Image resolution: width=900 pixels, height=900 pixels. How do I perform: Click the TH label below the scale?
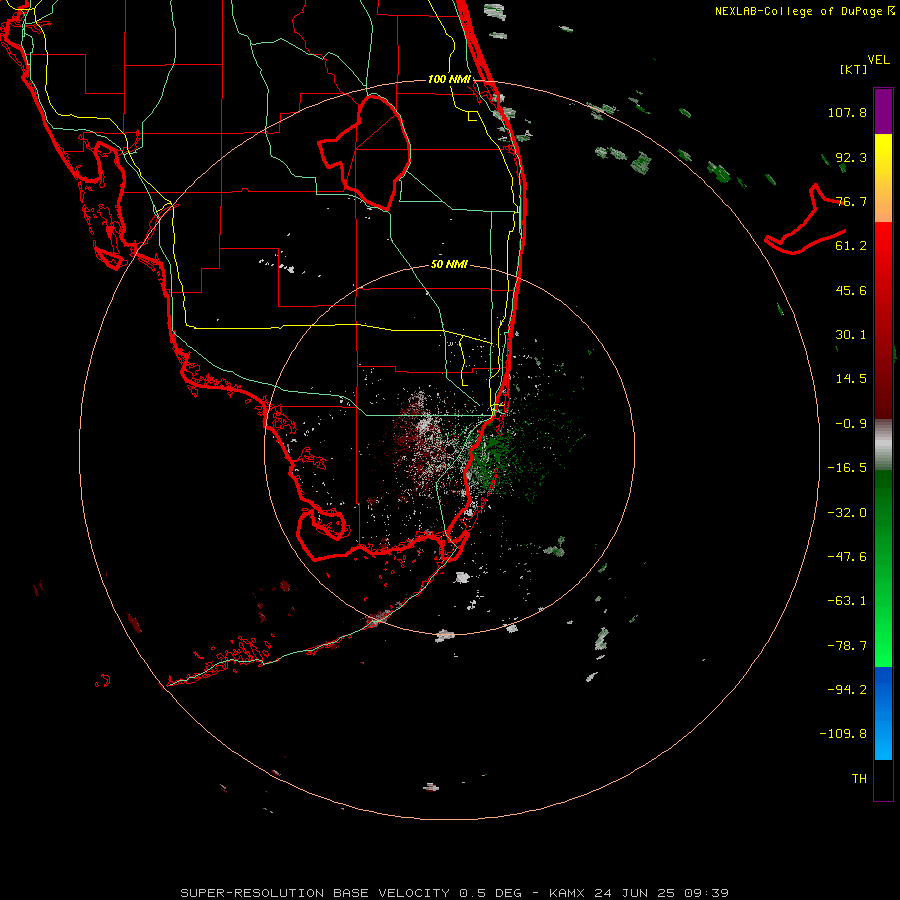tap(859, 779)
